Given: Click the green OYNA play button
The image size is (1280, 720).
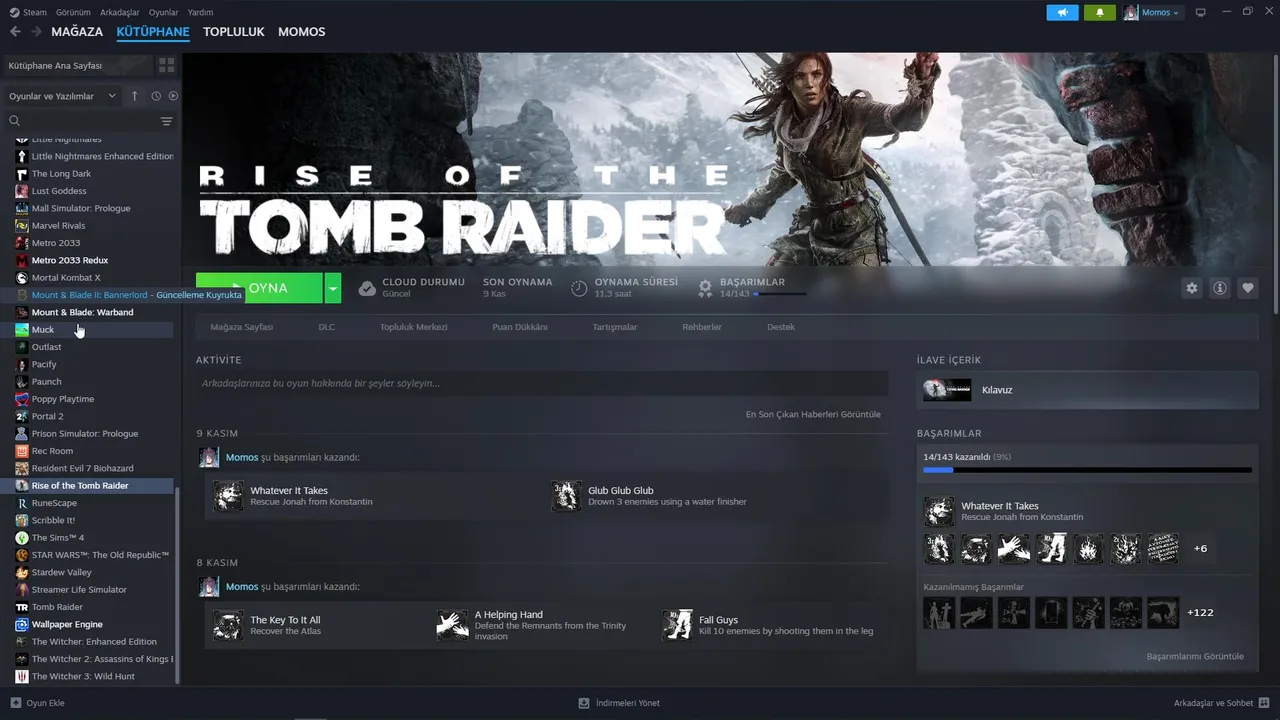Looking at the screenshot, I should tap(259, 288).
